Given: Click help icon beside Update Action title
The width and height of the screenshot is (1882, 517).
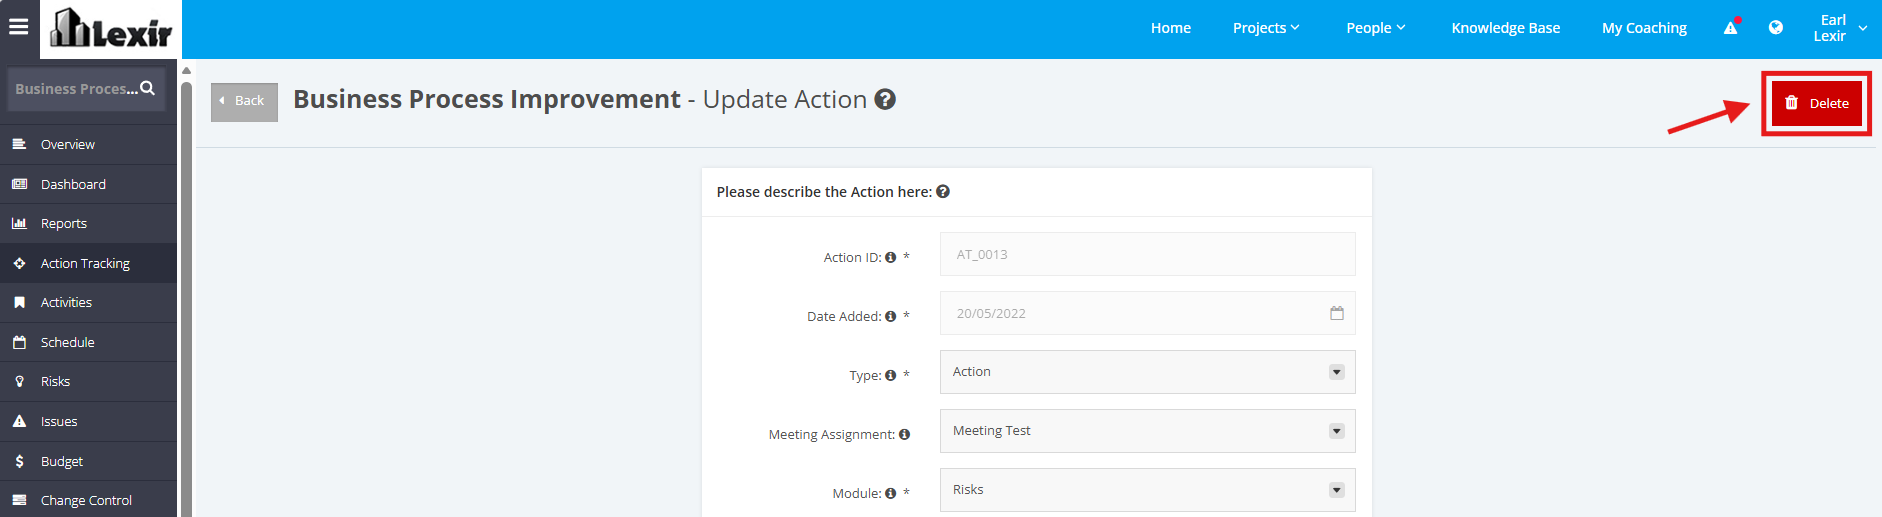Looking at the screenshot, I should click(x=885, y=99).
